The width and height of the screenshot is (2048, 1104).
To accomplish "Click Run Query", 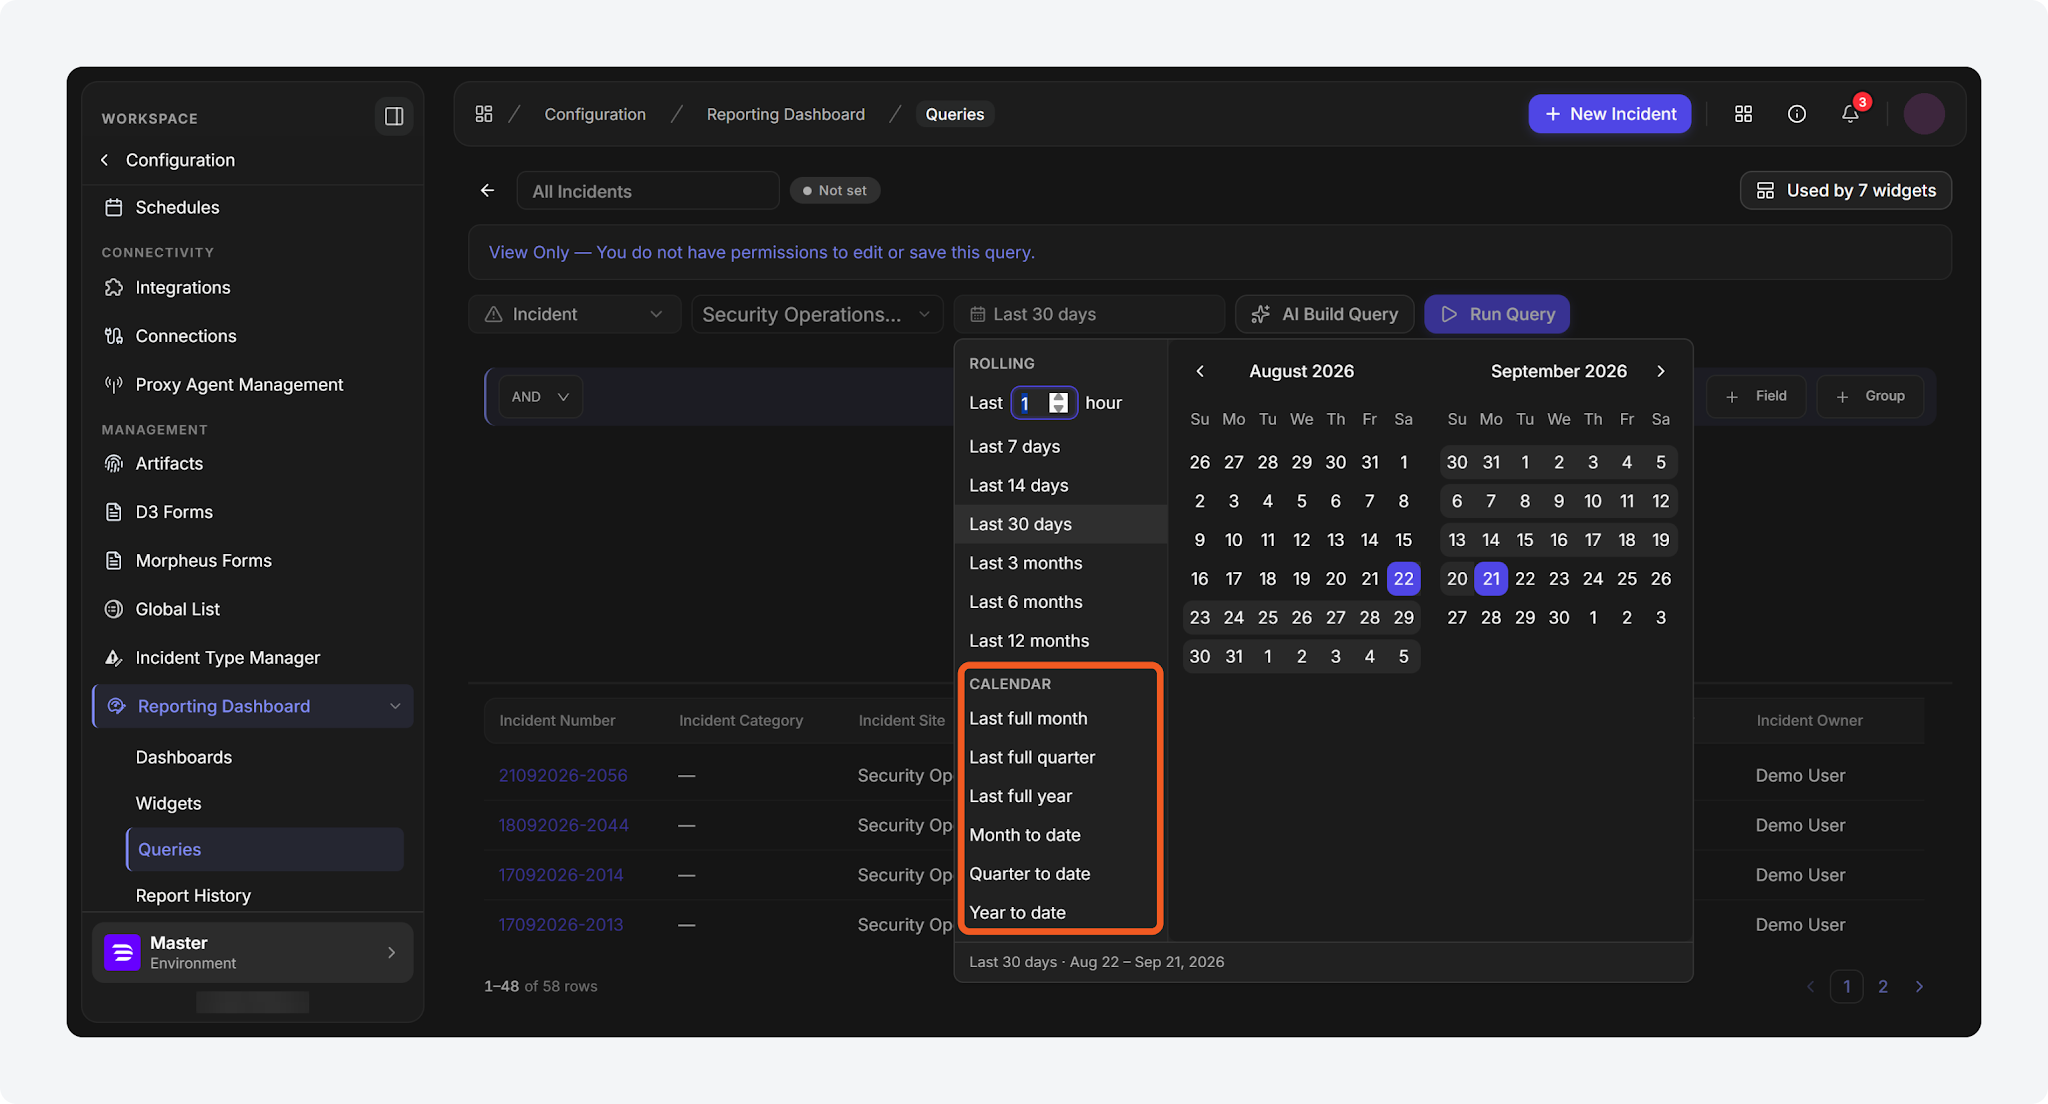I will tap(1497, 314).
